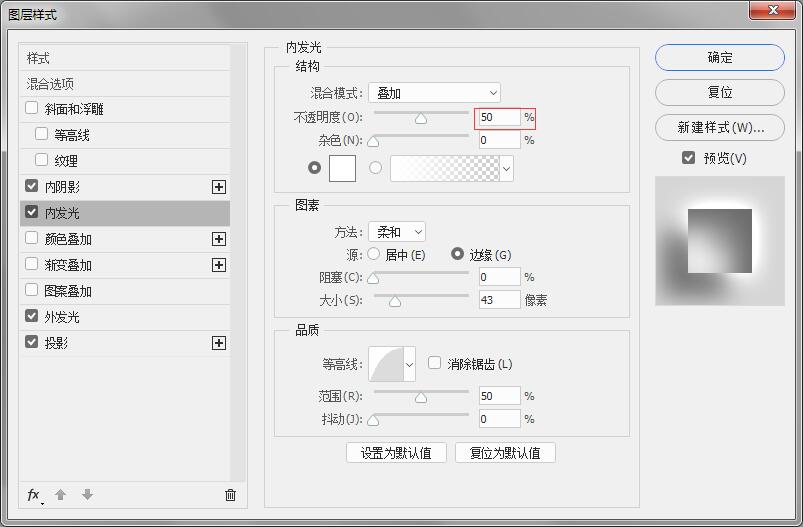Select the gradient radio button

click(375, 167)
